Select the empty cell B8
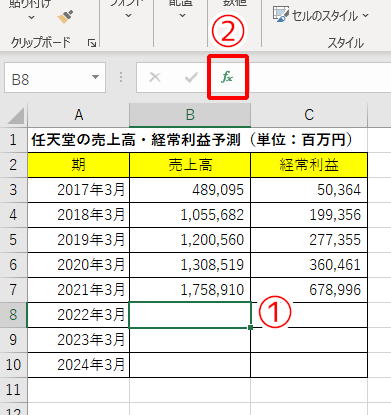This screenshot has width=391, height=415. click(x=190, y=315)
